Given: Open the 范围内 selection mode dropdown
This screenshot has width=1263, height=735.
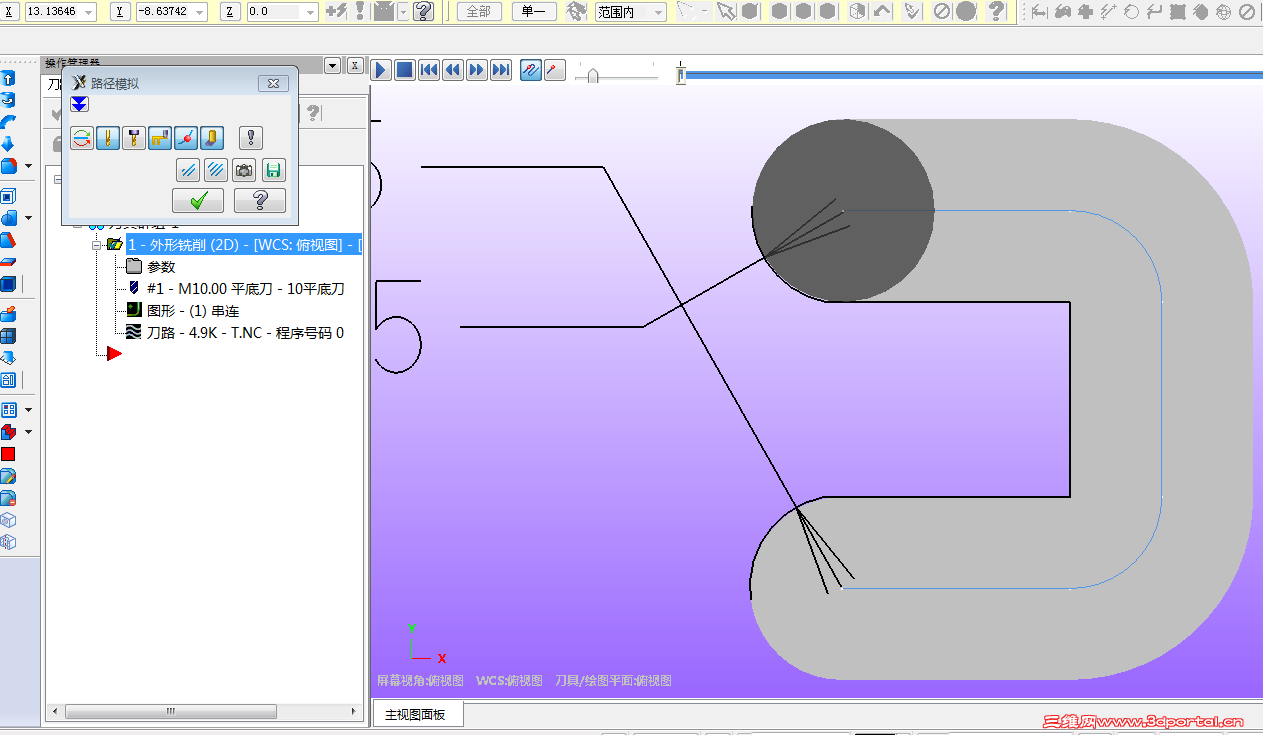Looking at the screenshot, I should (658, 12).
